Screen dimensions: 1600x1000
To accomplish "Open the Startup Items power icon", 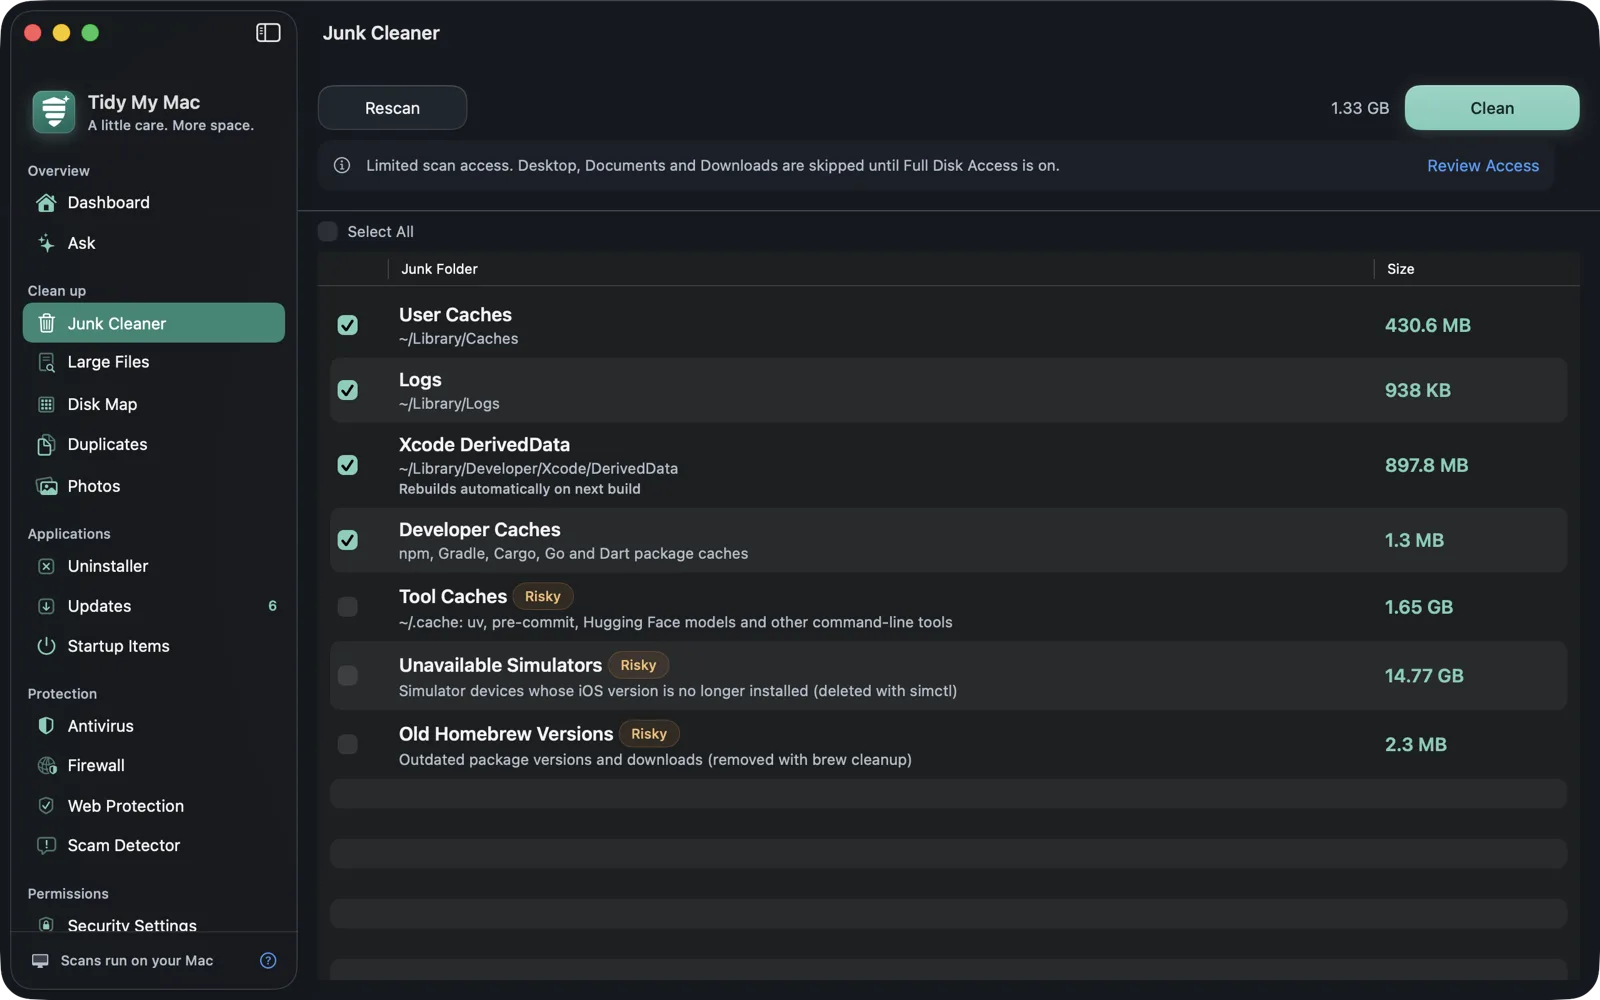I will (x=46, y=646).
